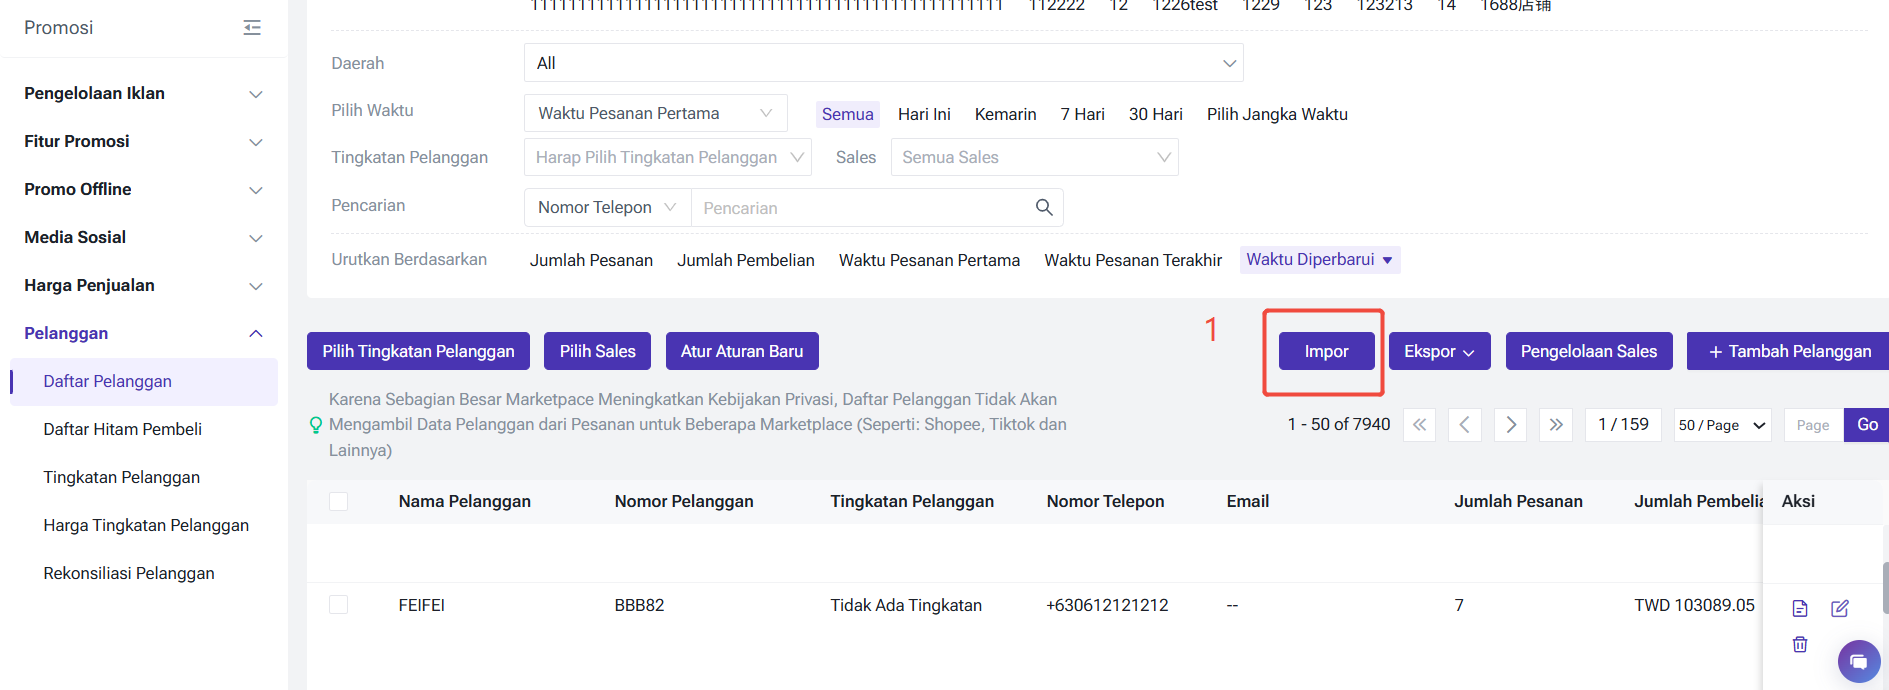The width and height of the screenshot is (1889, 690).
Task: Open the 50 / Page size selector
Action: coord(1722,425)
